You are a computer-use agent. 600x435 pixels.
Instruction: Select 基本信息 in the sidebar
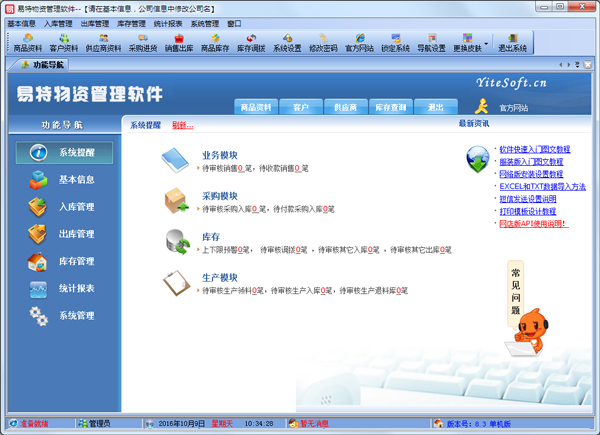(x=64, y=180)
